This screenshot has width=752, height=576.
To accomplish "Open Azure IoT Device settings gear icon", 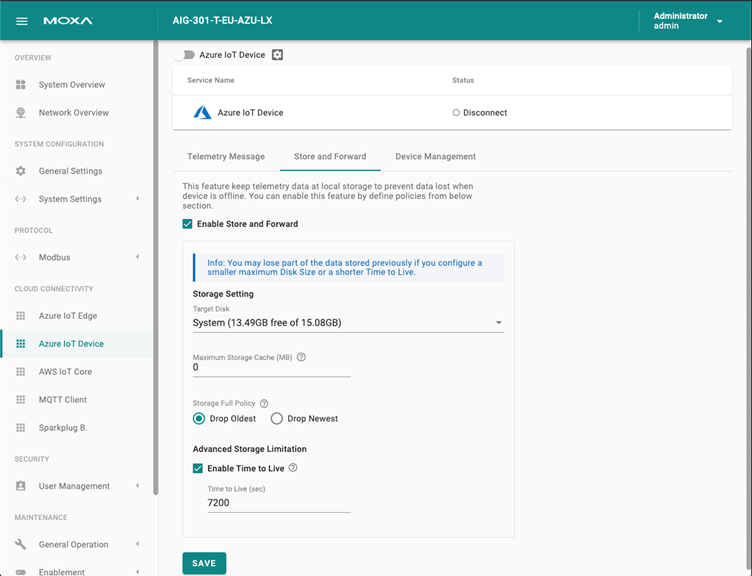I will [277, 55].
